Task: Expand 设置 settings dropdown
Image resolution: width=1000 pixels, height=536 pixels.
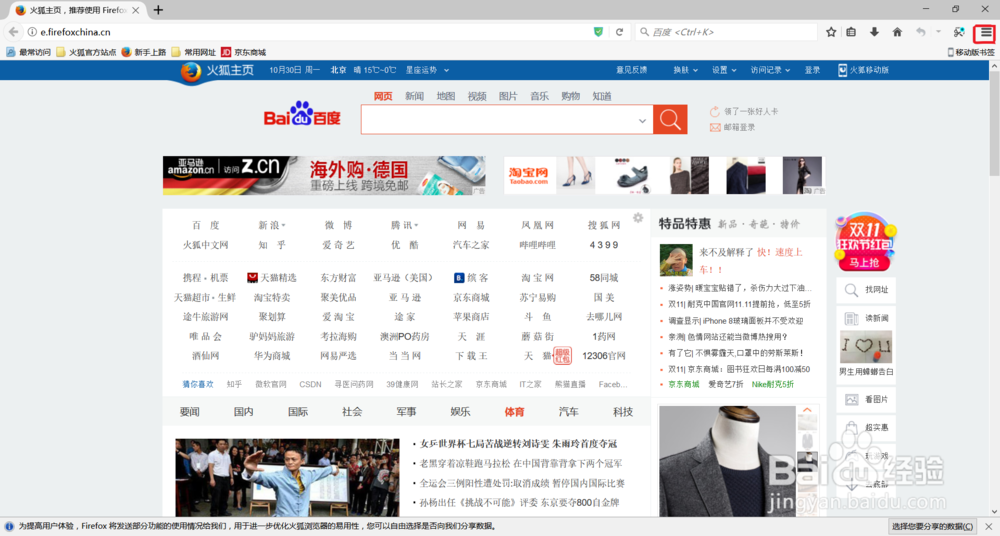Action: tap(724, 70)
